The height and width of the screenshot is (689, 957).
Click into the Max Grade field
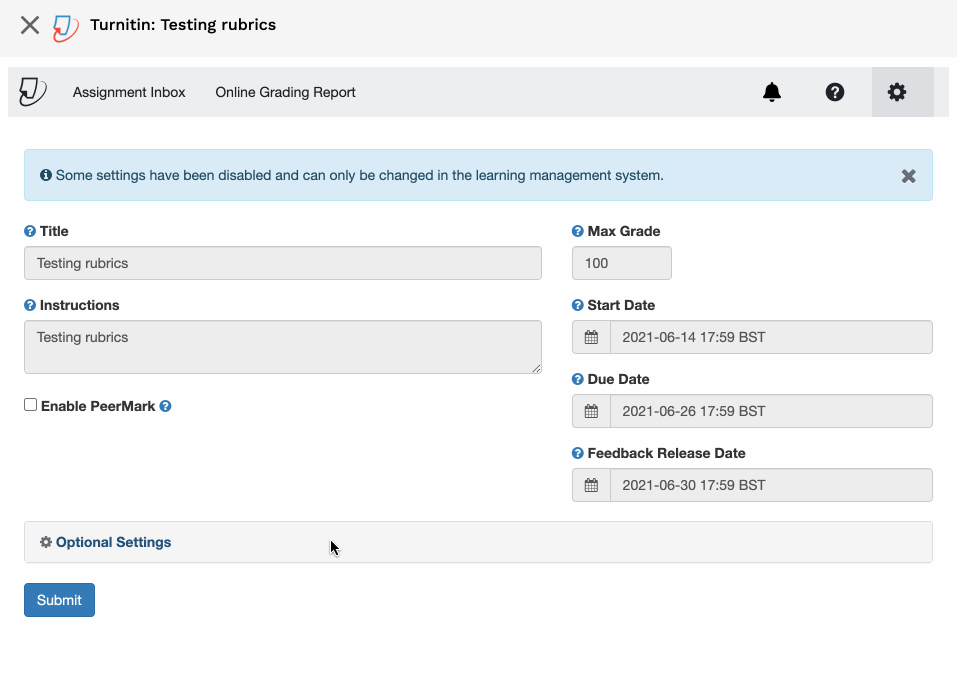click(x=621, y=263)
